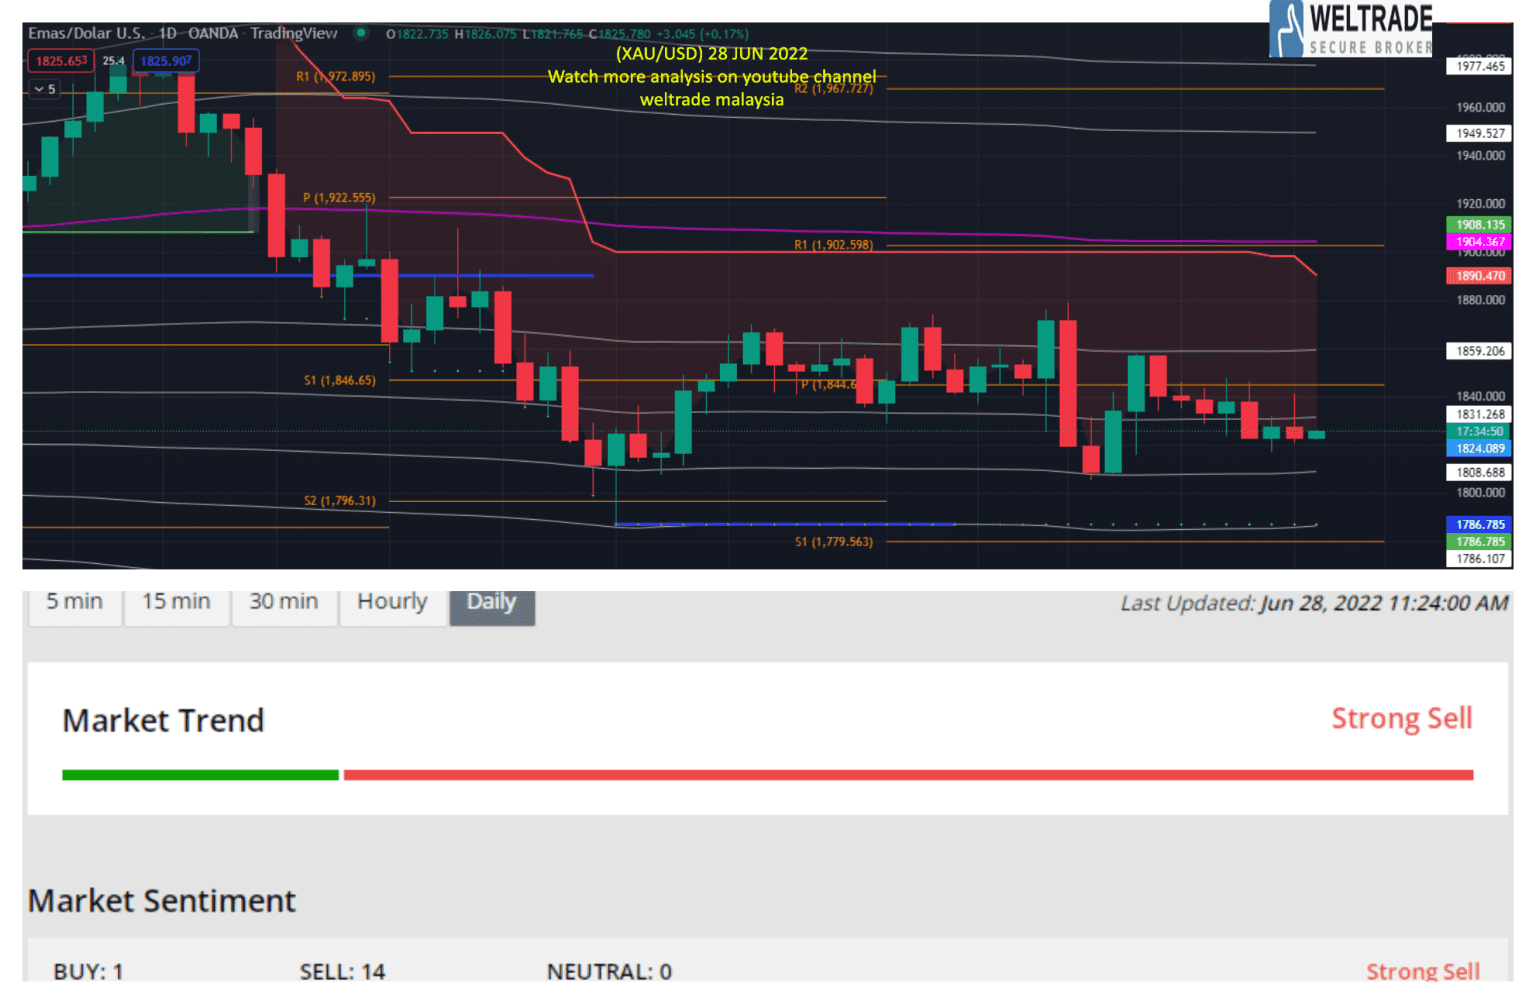Click price axis label 1949.527
The height and width of the screenshot is (1004, 1536).
[1480, 133]
